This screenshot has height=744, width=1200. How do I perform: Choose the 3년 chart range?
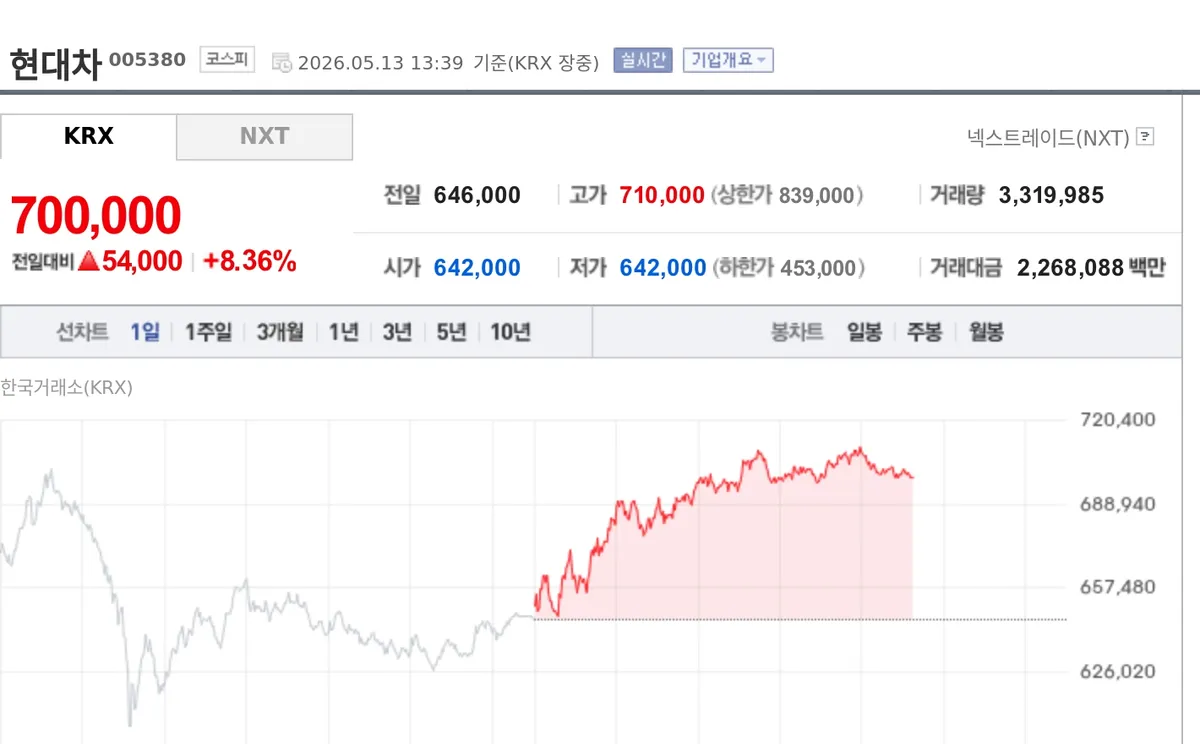click(x=397, y=332)
